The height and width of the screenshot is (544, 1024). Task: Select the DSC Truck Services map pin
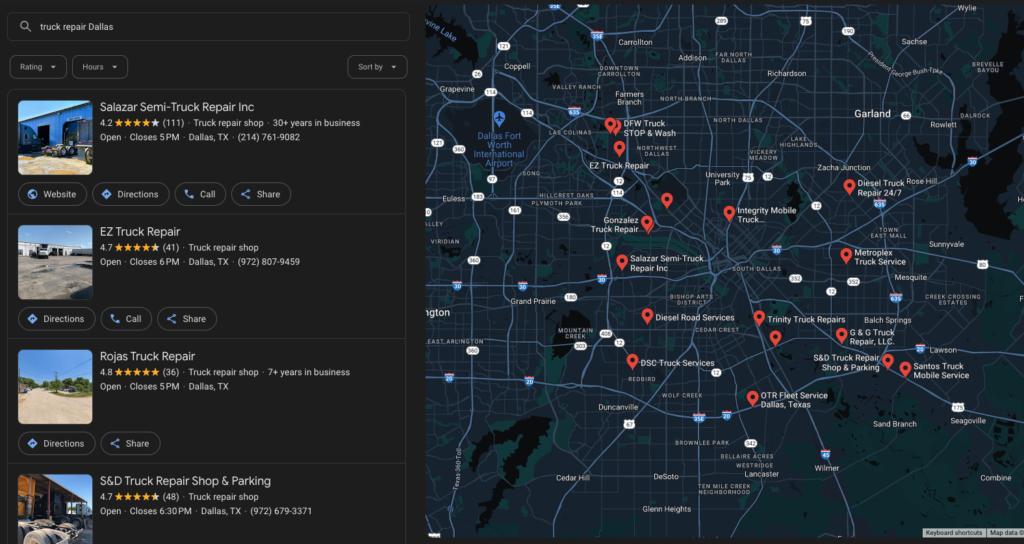tap(632, 361)
